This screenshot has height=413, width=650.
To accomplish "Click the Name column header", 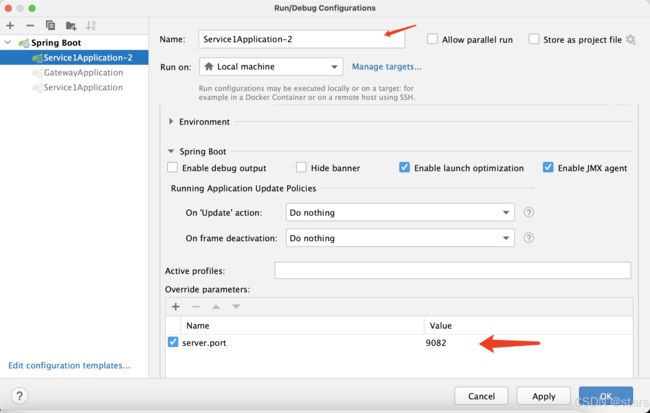I will pyautogui.click(x=302, y=326).
